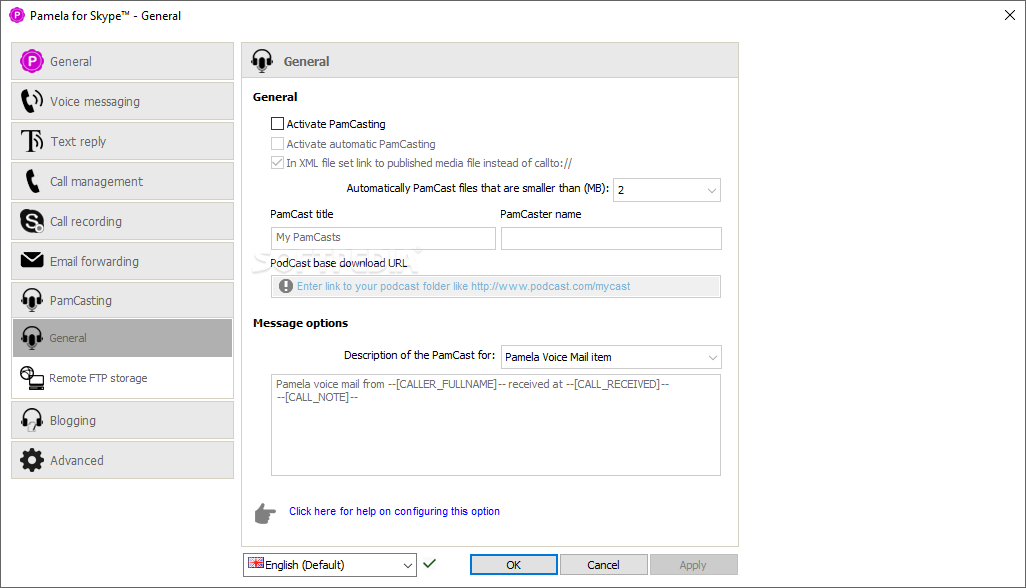Viewport: 1026px width, 588px height.
Task: Open the Blogging section
Action: pyautogui.click(x=122, y=420)
